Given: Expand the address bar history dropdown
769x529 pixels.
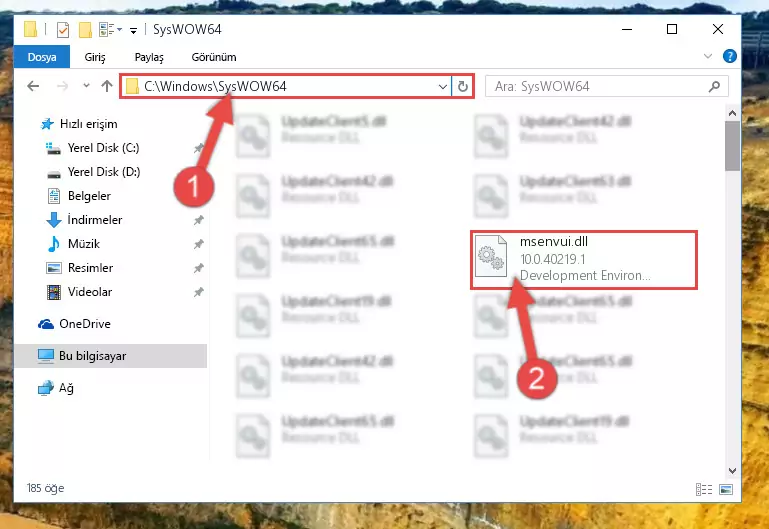Looking at the screenshot, I should click(x=442, y=87).
